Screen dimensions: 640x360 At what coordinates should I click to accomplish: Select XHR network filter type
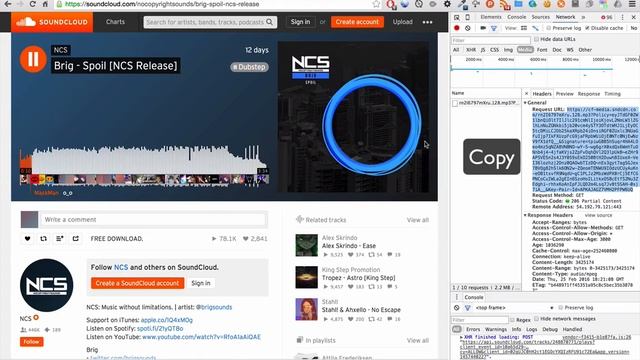(471, 50)
